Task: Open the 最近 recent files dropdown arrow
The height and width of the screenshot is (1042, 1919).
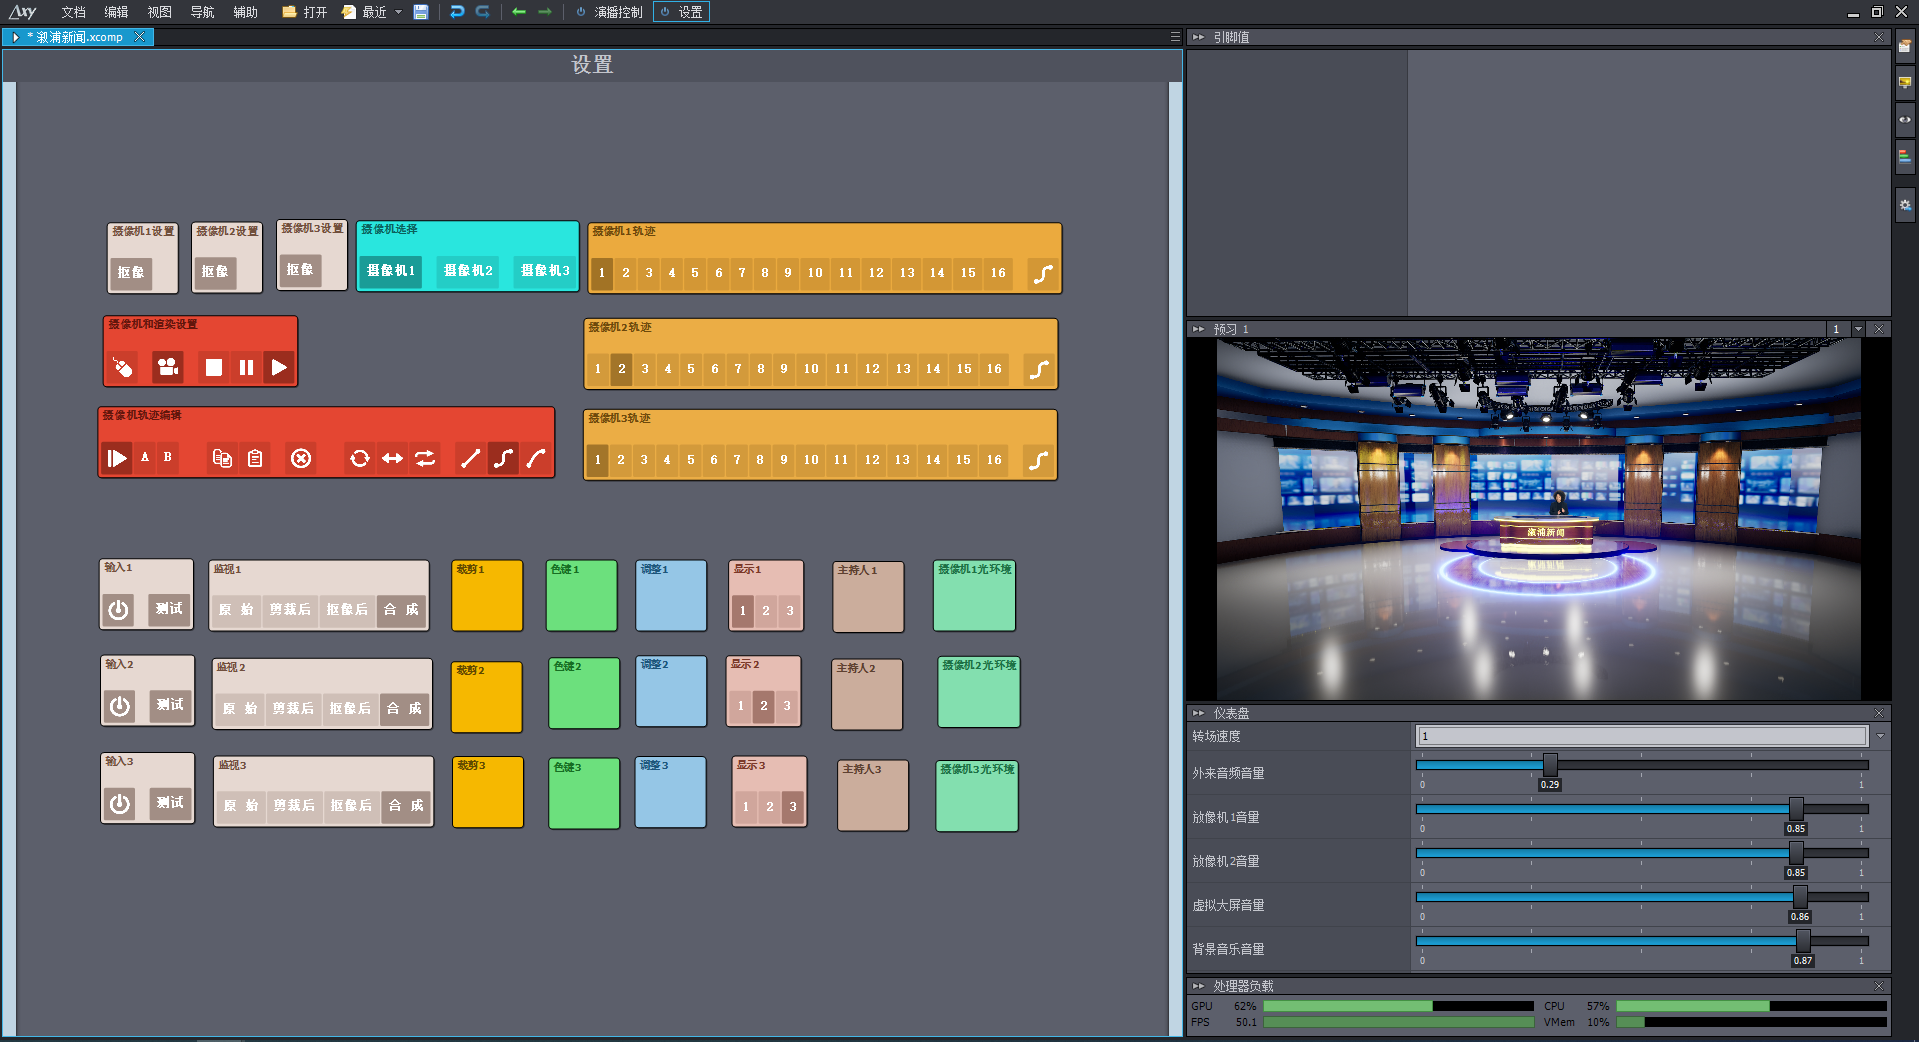Action: pos(398,12)
